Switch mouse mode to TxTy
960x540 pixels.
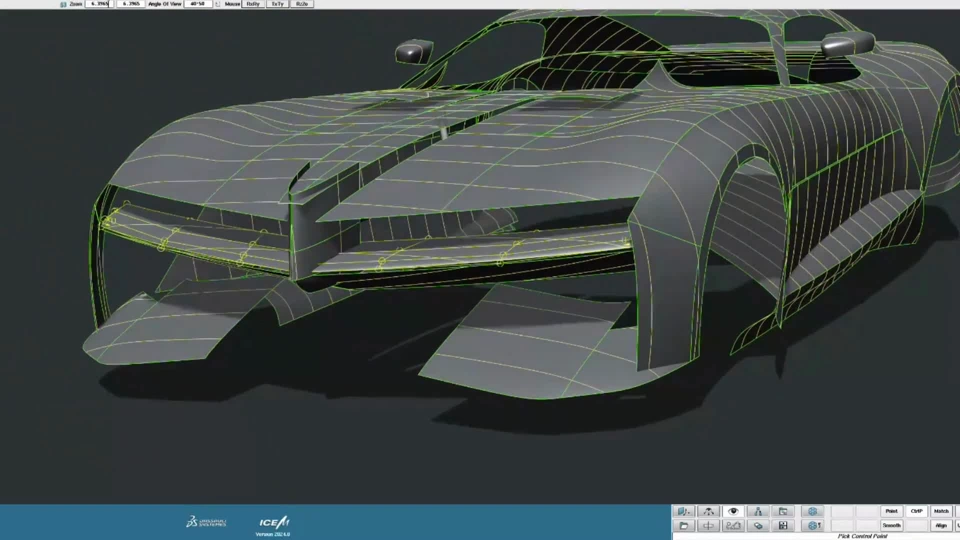(x=278, y=4)
